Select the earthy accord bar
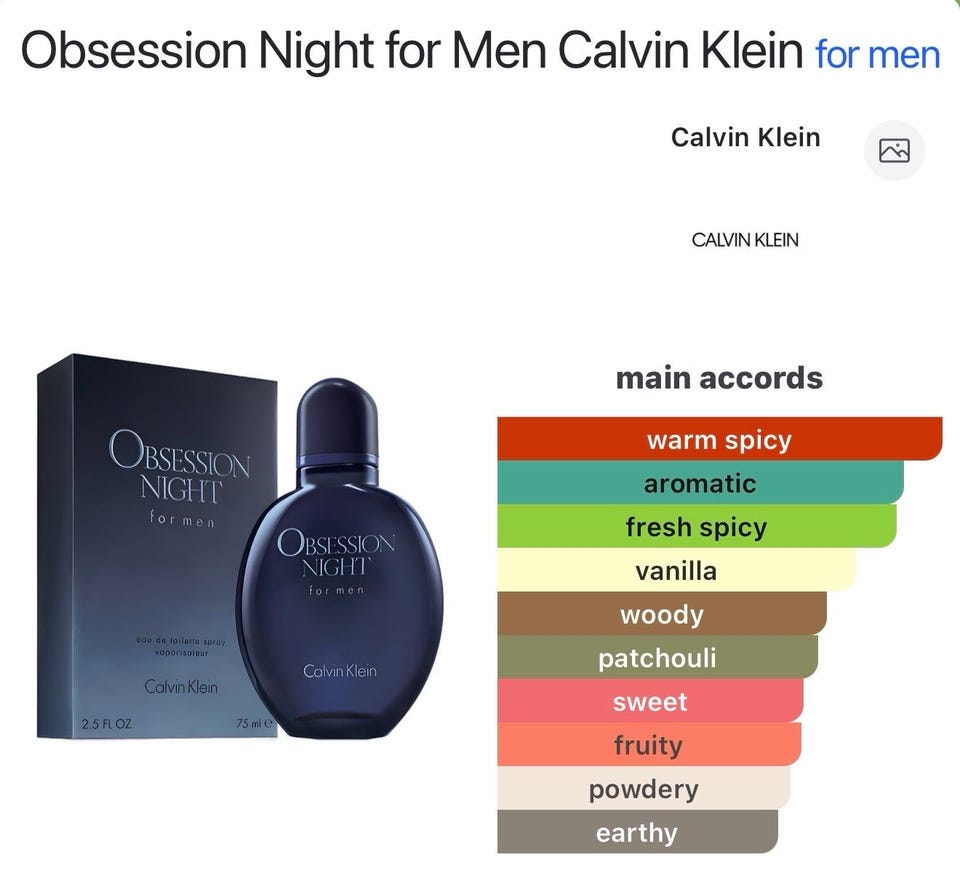Screen dimensions: 960x876 (637, 832)
